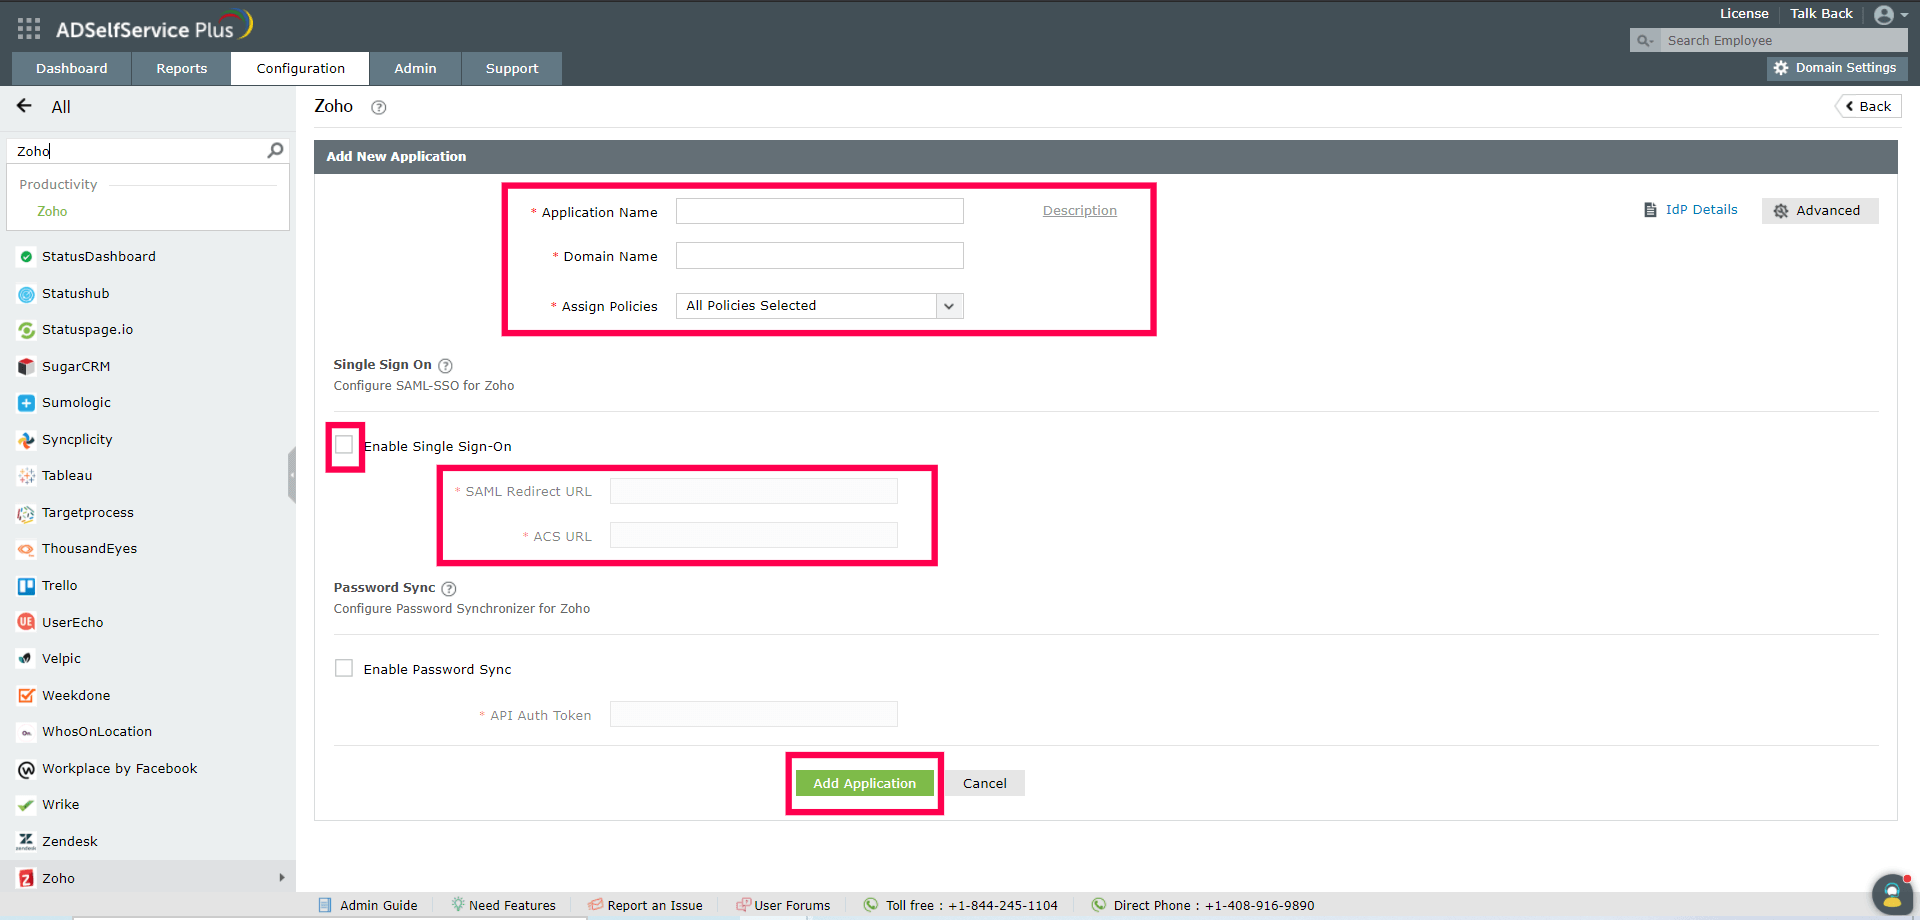1920x920 pixels.
Task: Click into the Application Name field
Action: [820, 211]
